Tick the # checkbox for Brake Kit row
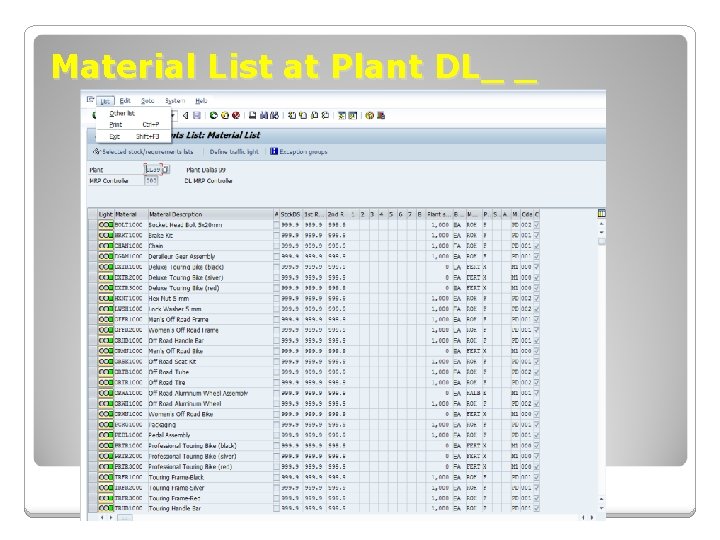 click(276, 236)
